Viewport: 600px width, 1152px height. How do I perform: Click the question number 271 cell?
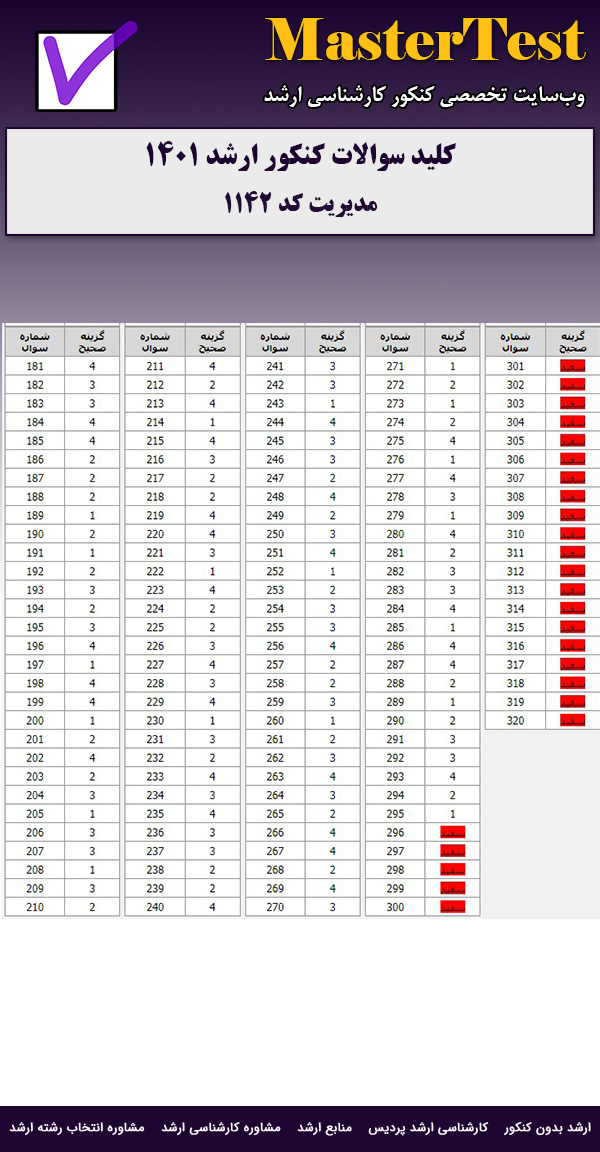(395, 366)
